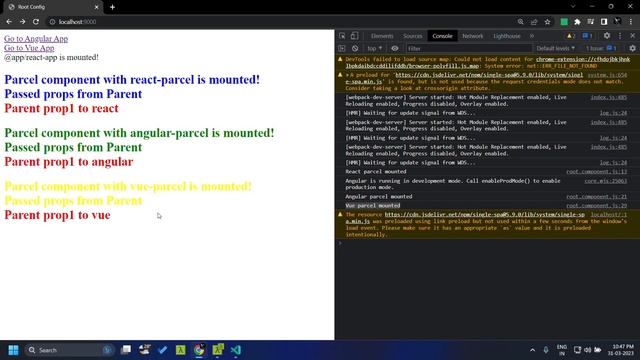This screenshot has width=640, height=360.
Task: Open the DevTools three-dot customize menu
Action: tap(620, 36)
